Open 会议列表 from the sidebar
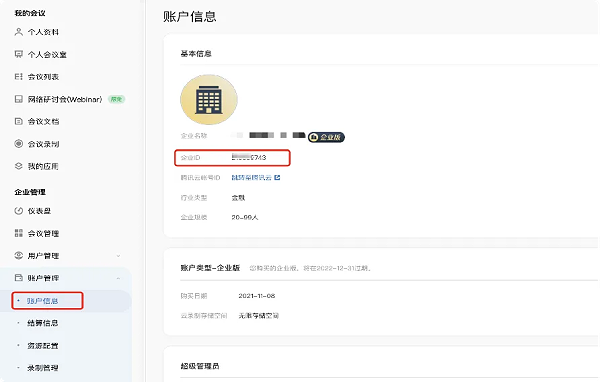The image size is (600, 382). point(43,77)
